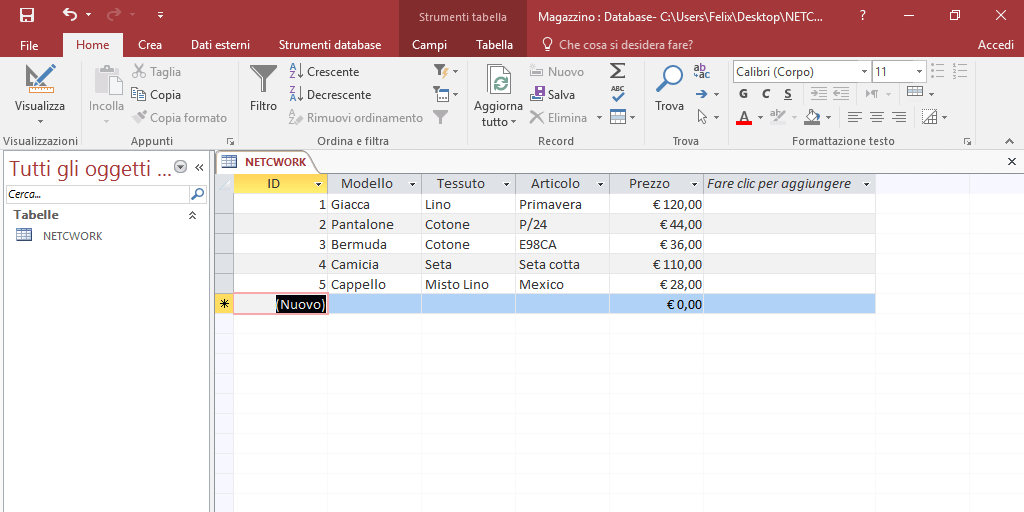Close the NETCWORK table with X

point(1012,161)
